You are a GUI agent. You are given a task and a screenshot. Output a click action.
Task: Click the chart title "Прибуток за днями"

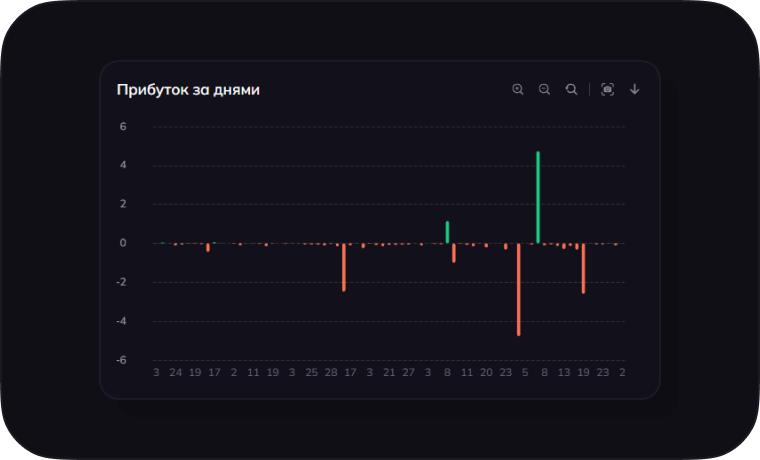(x=188, y=90)
